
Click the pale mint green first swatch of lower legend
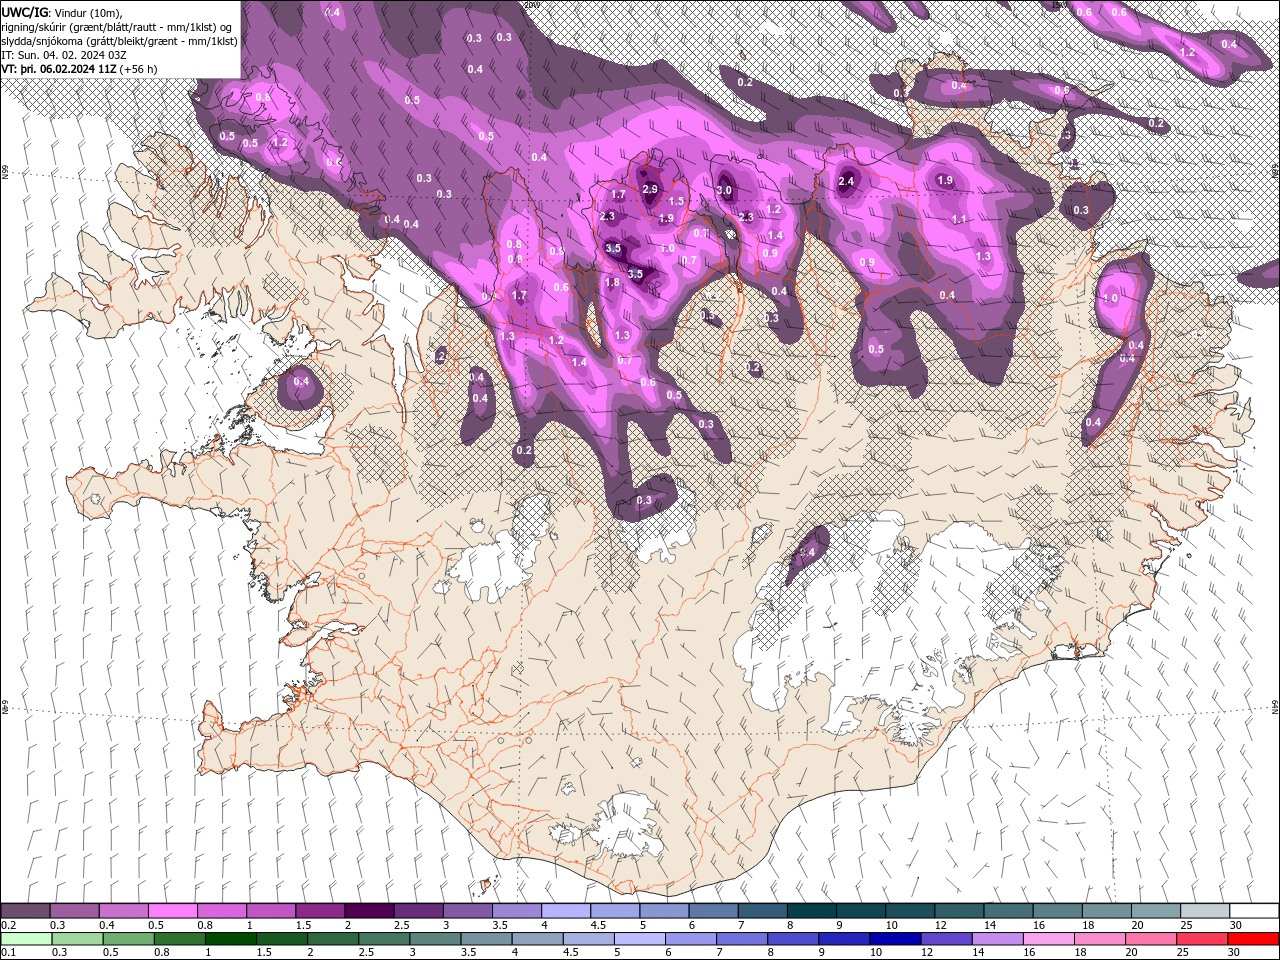tap(25, 939)
